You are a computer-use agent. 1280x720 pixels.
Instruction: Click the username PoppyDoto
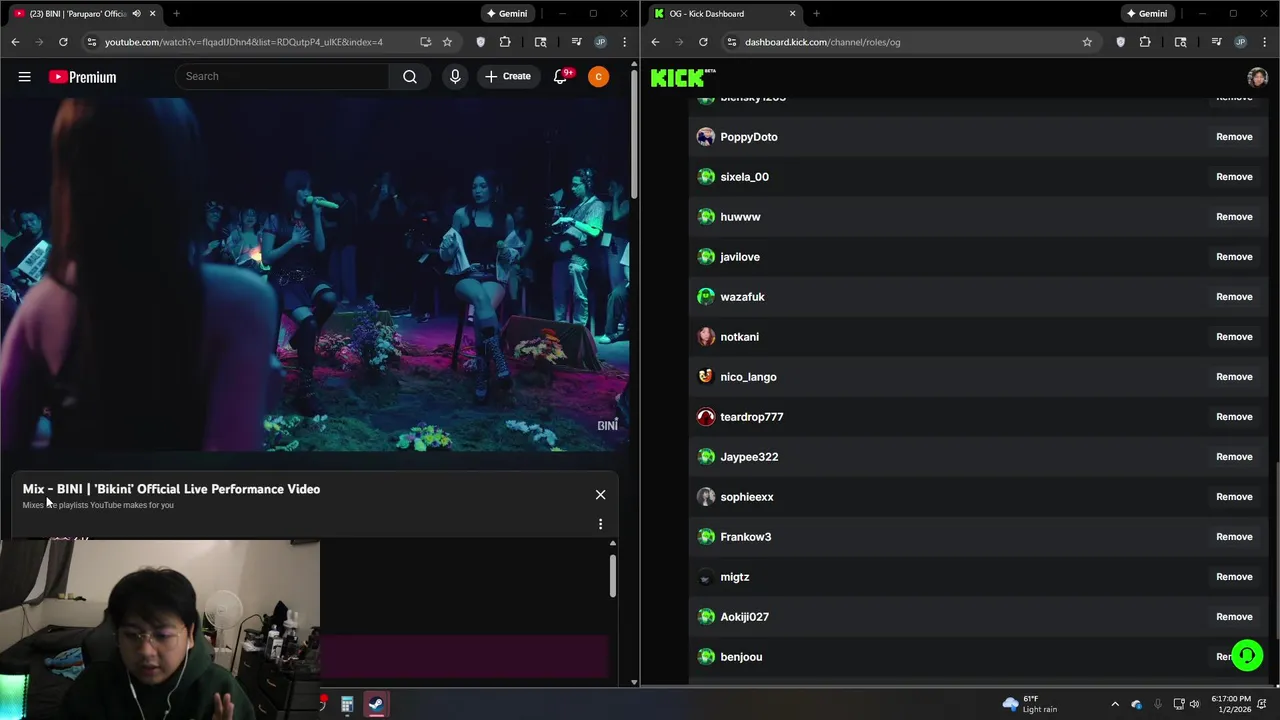coord(749,137)
